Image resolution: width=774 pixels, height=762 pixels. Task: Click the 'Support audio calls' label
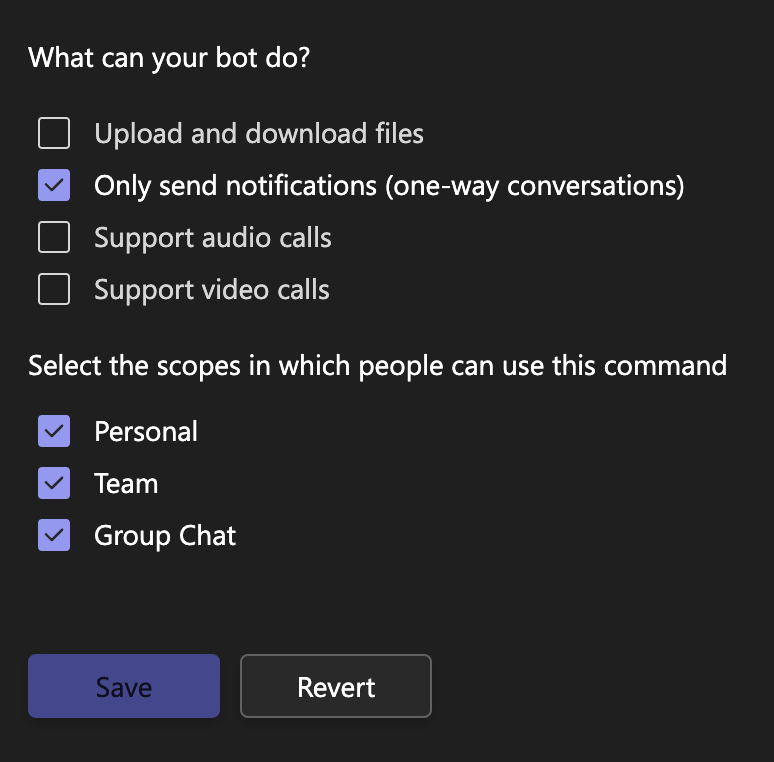213,238
